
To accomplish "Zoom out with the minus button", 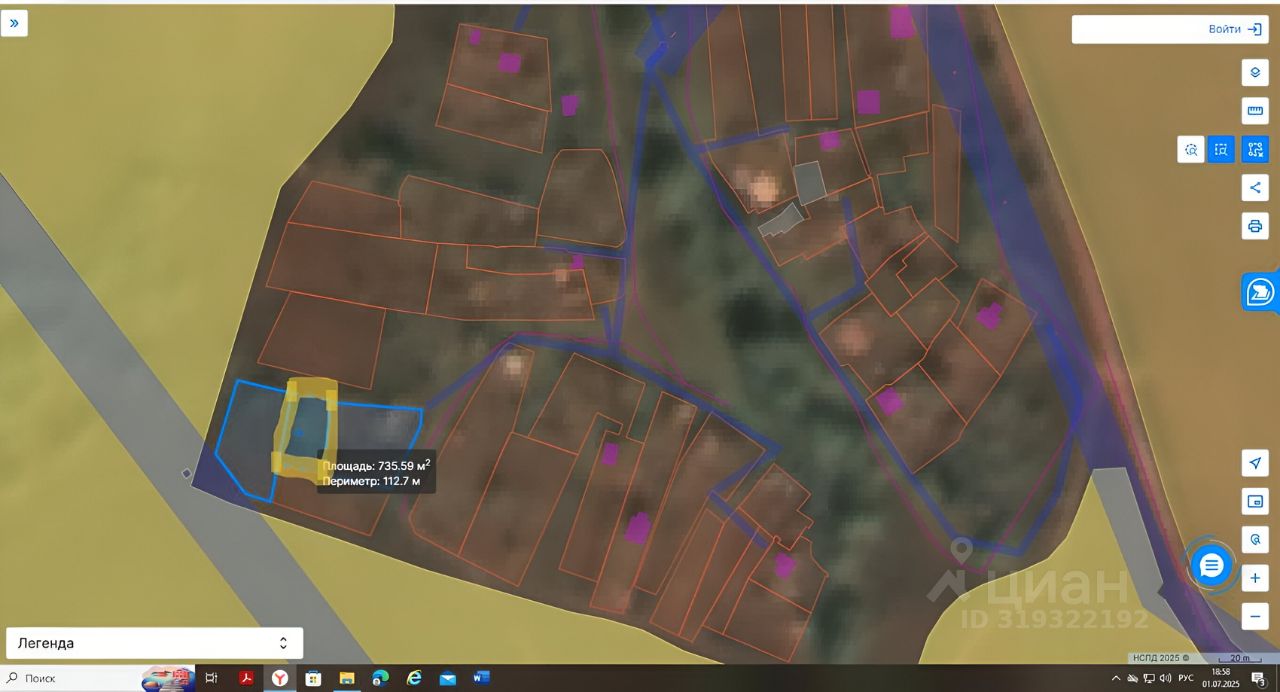I will click(1255, 616).
